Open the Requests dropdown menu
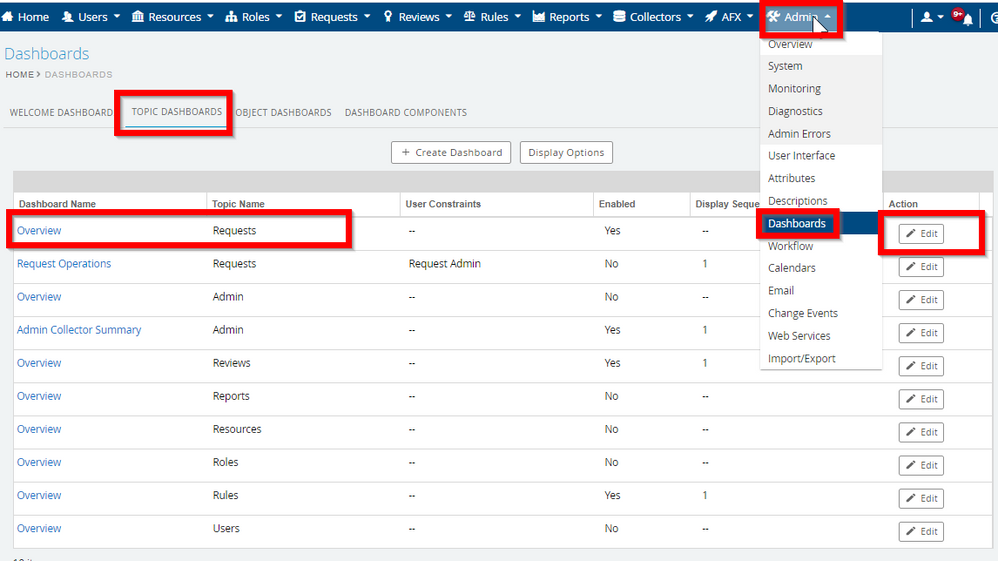 333,17
